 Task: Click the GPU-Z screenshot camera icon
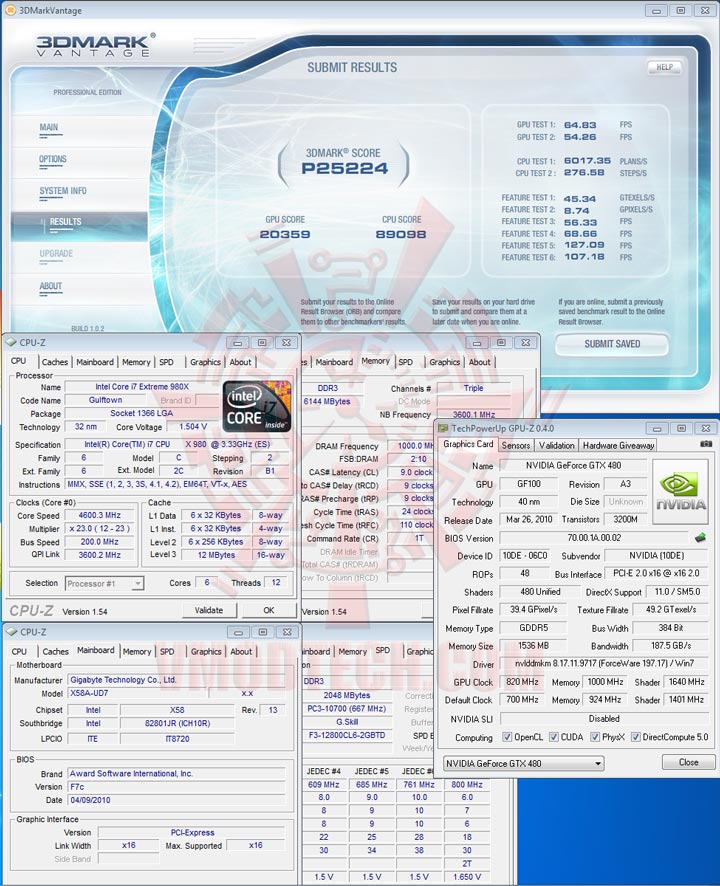(706, 444)
